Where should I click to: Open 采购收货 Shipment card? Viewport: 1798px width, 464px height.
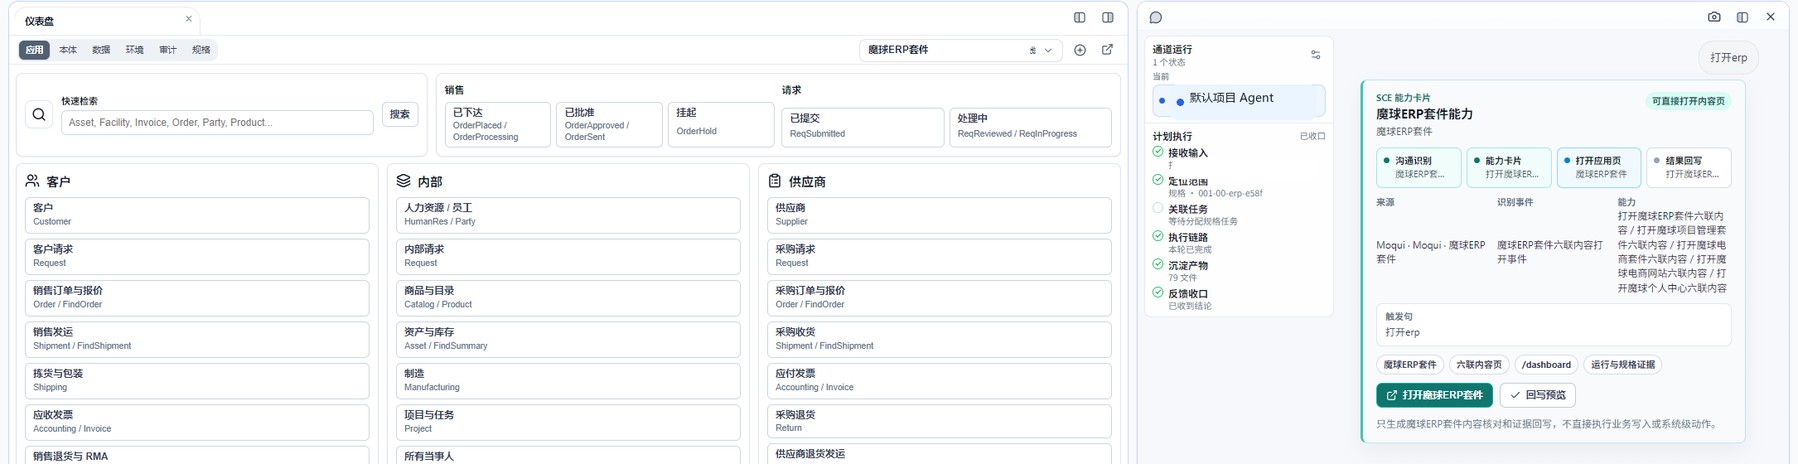click(939, 339)
